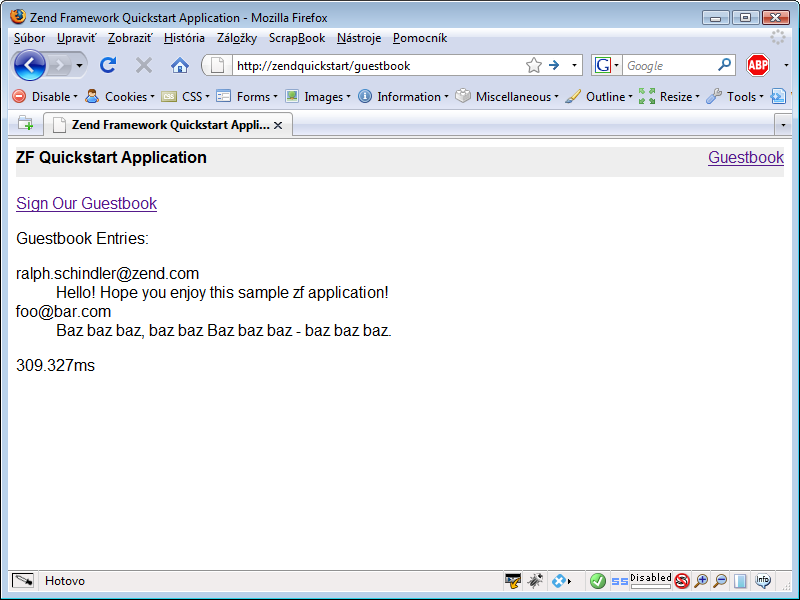This screenshot has width=800, height=600.
Task: Open the Resize toolbar menu
Action: coord(669,96)
